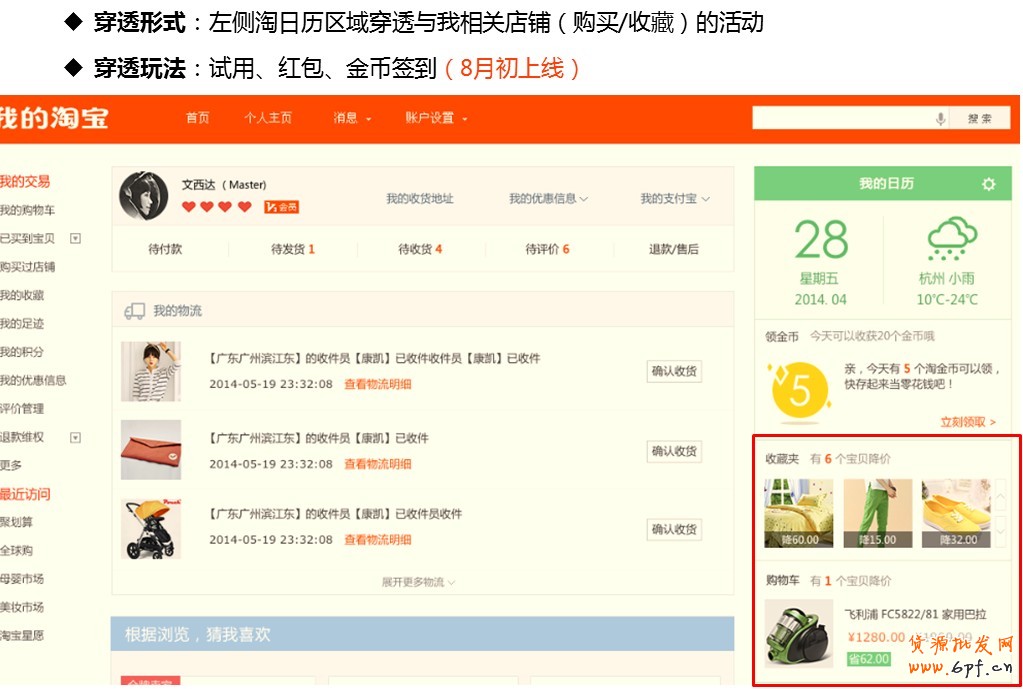The image size is (1023, 689).
Task: Click the logistics truck icon
Action: tap(134, 311)
